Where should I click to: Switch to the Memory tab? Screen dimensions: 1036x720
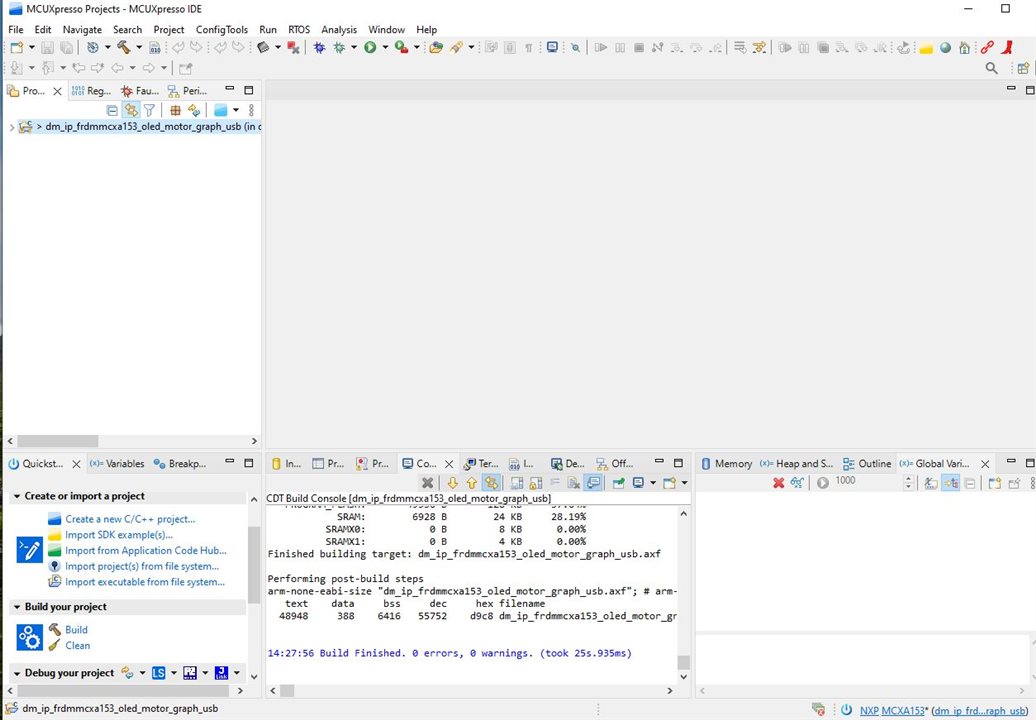[x=726, y=464]
